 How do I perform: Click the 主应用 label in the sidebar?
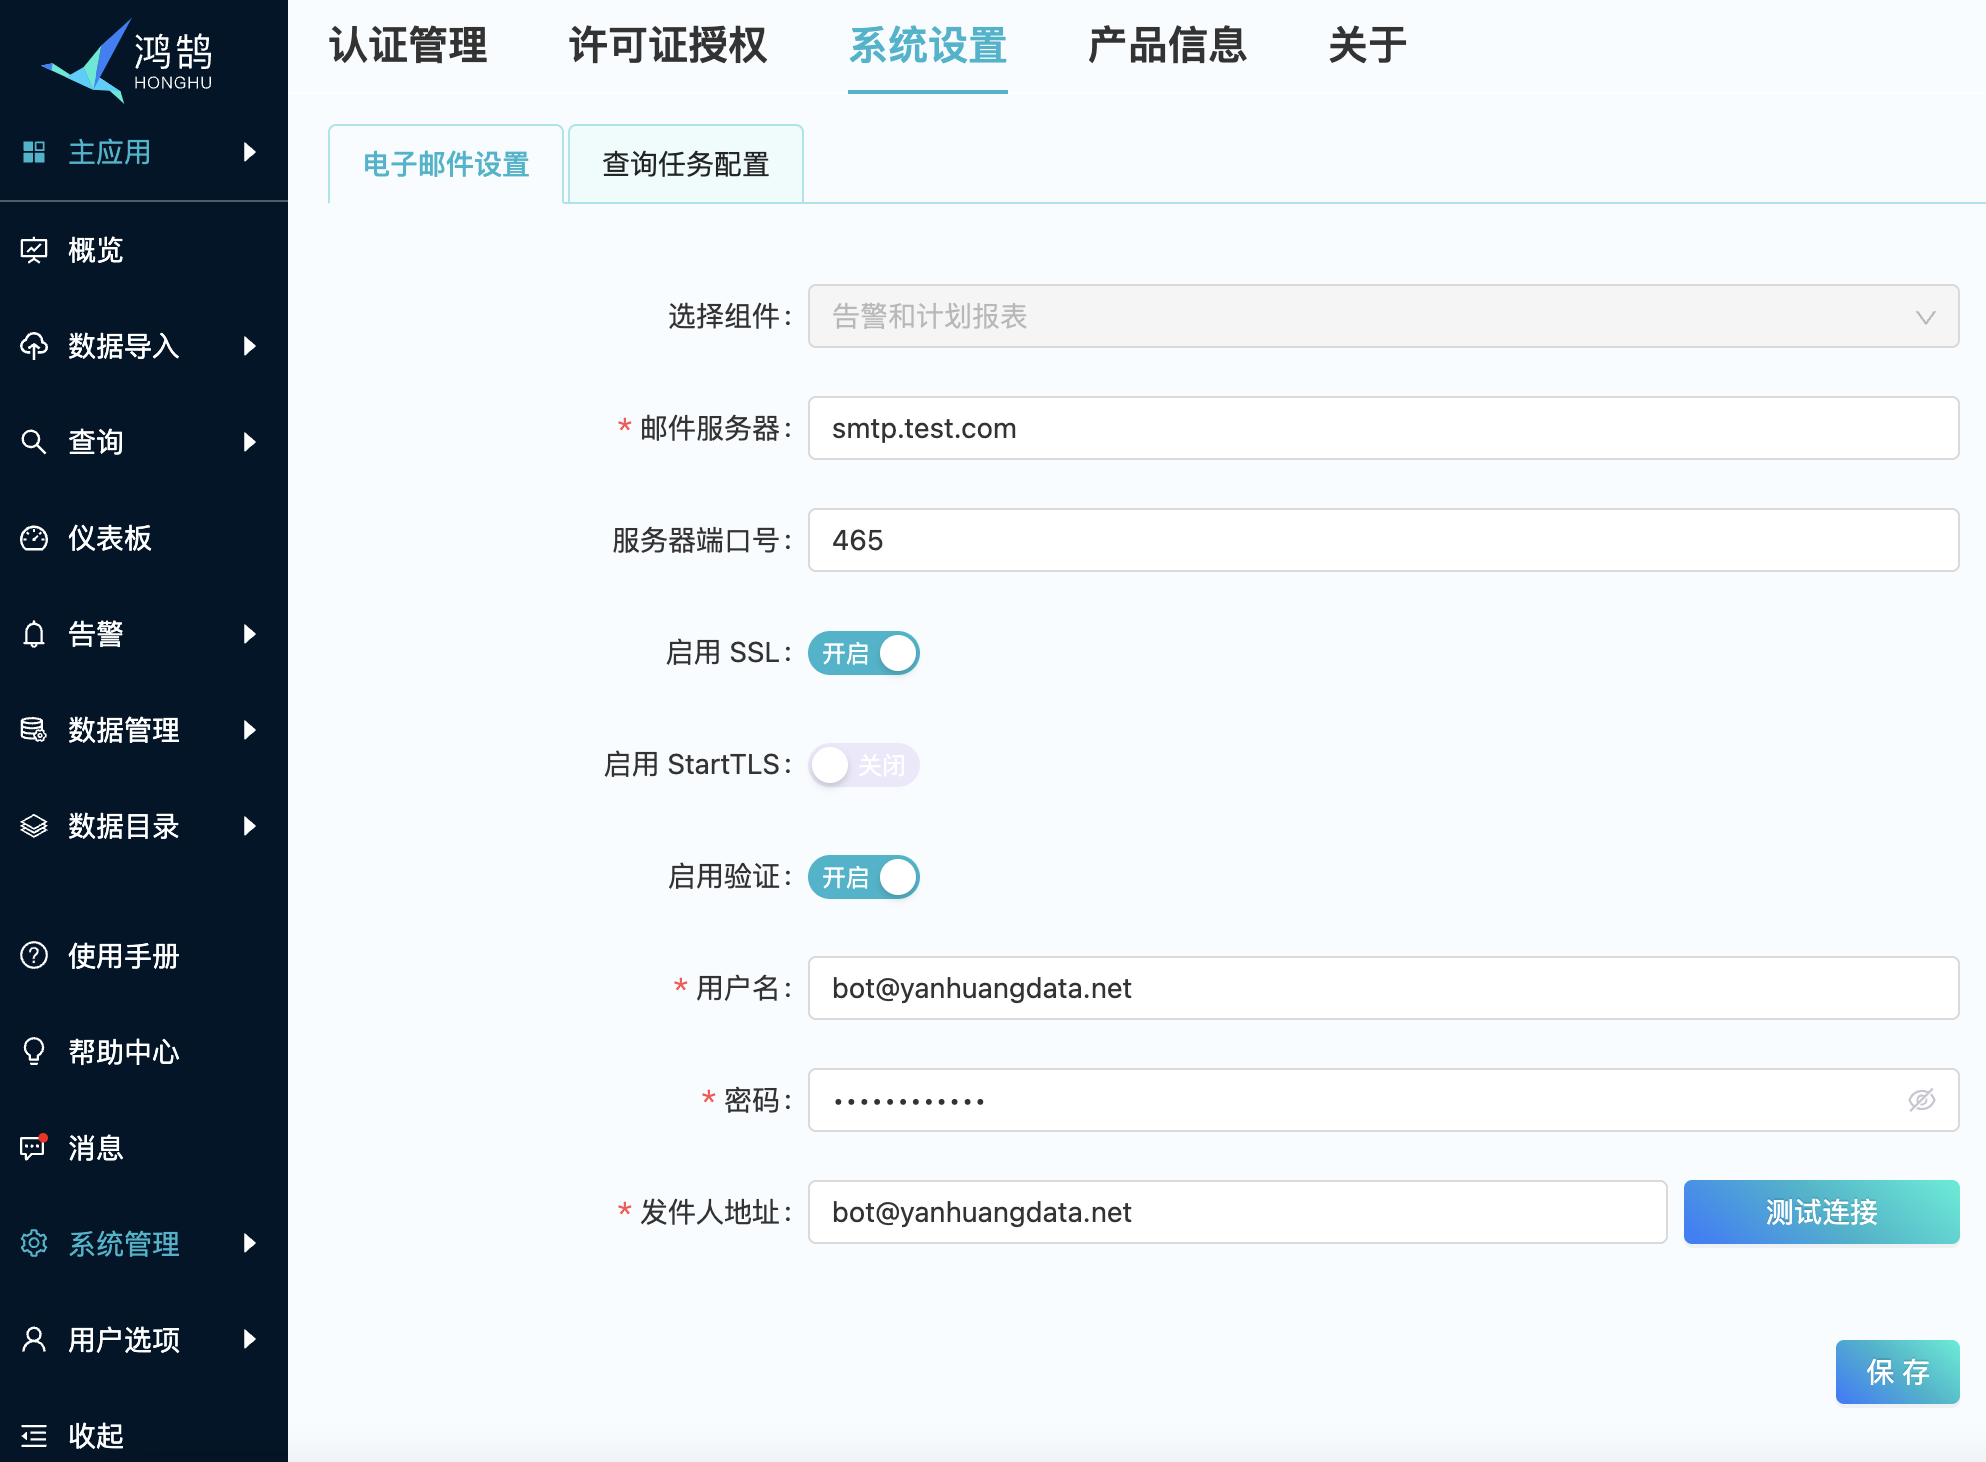pos(110,152)
